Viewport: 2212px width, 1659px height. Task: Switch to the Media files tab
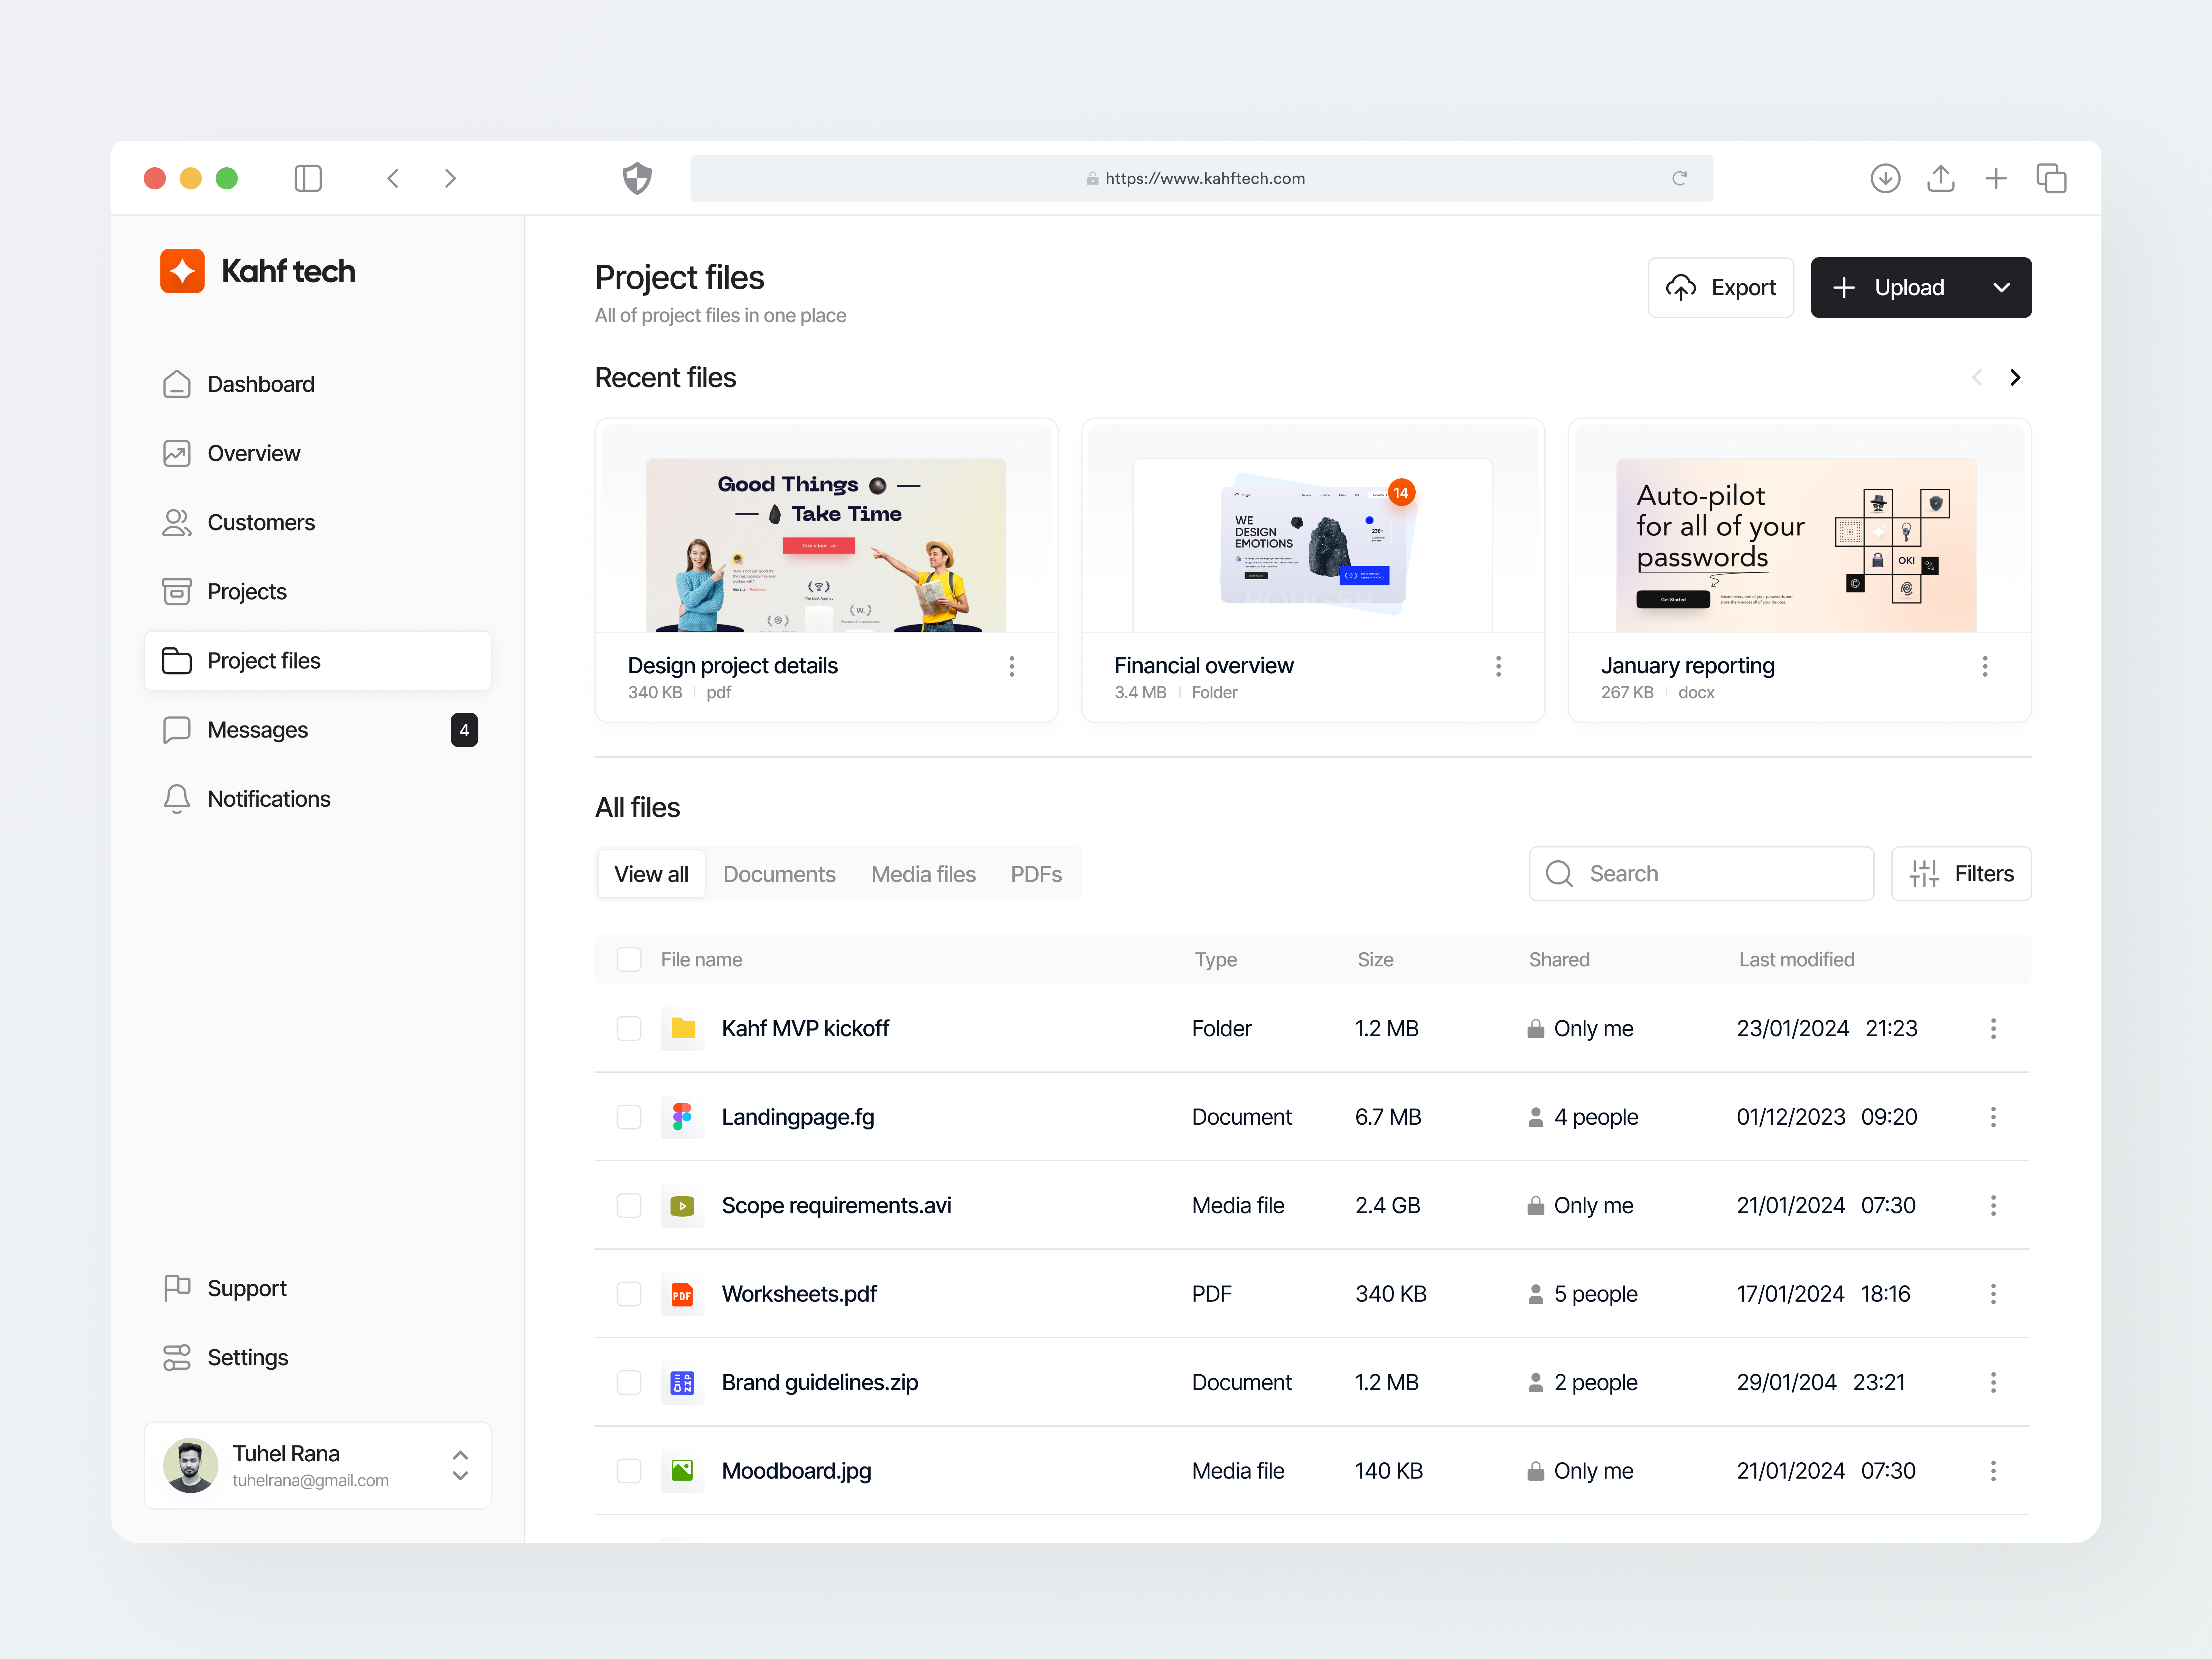tap(923, 874)
